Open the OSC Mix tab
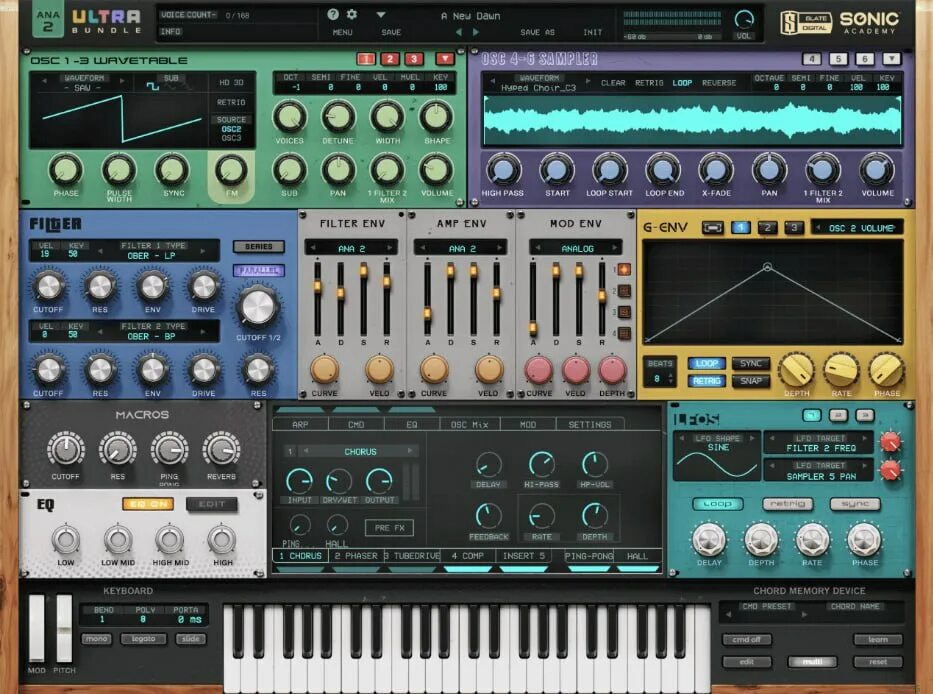 tap(469, 424)
